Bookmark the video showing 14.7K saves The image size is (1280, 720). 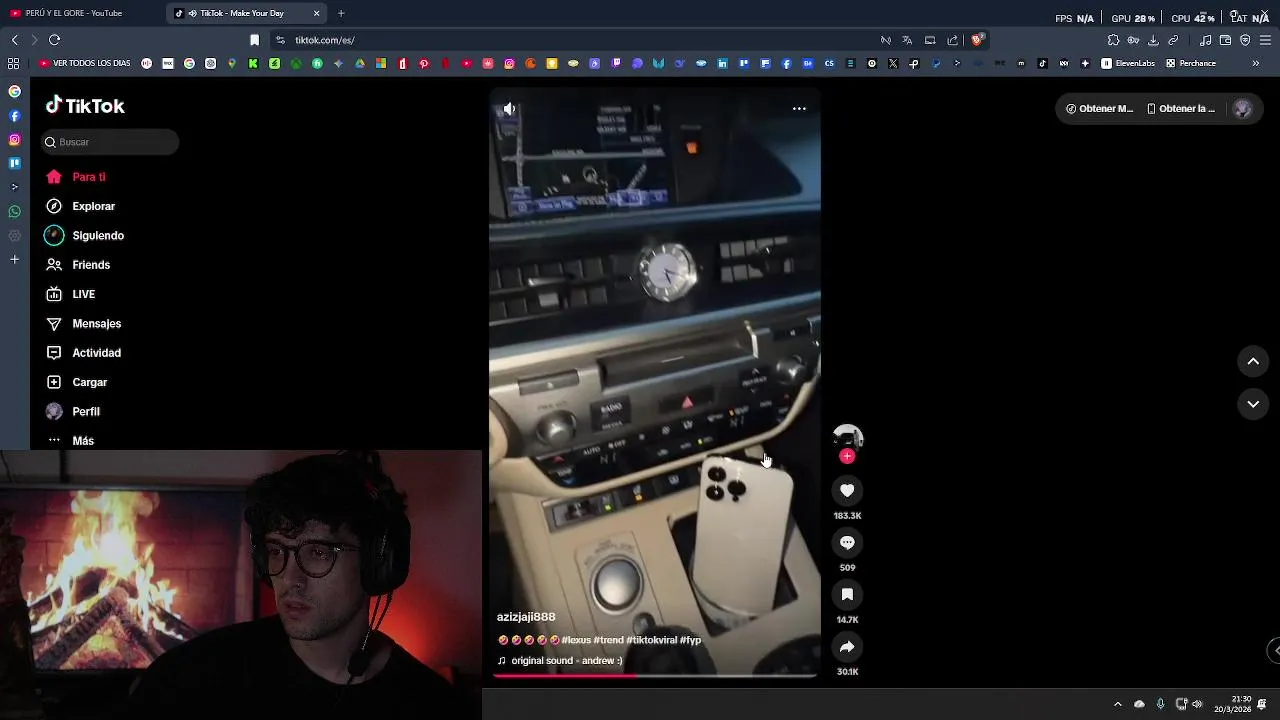847,594
